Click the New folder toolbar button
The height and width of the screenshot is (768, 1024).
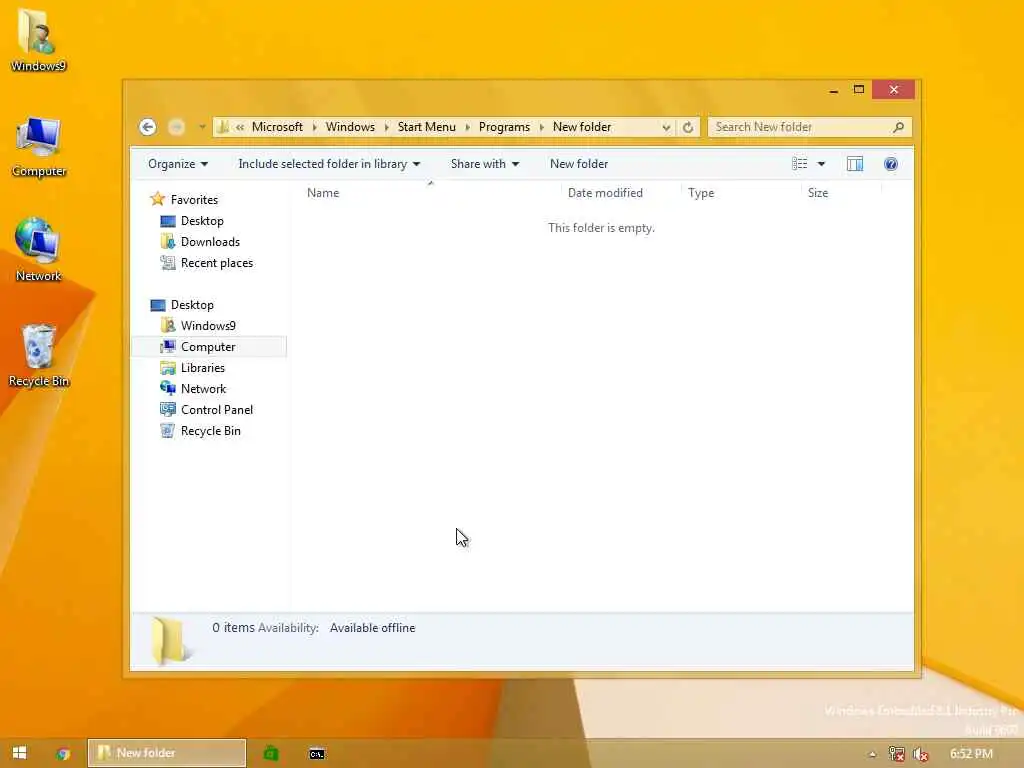pos(579,164)
